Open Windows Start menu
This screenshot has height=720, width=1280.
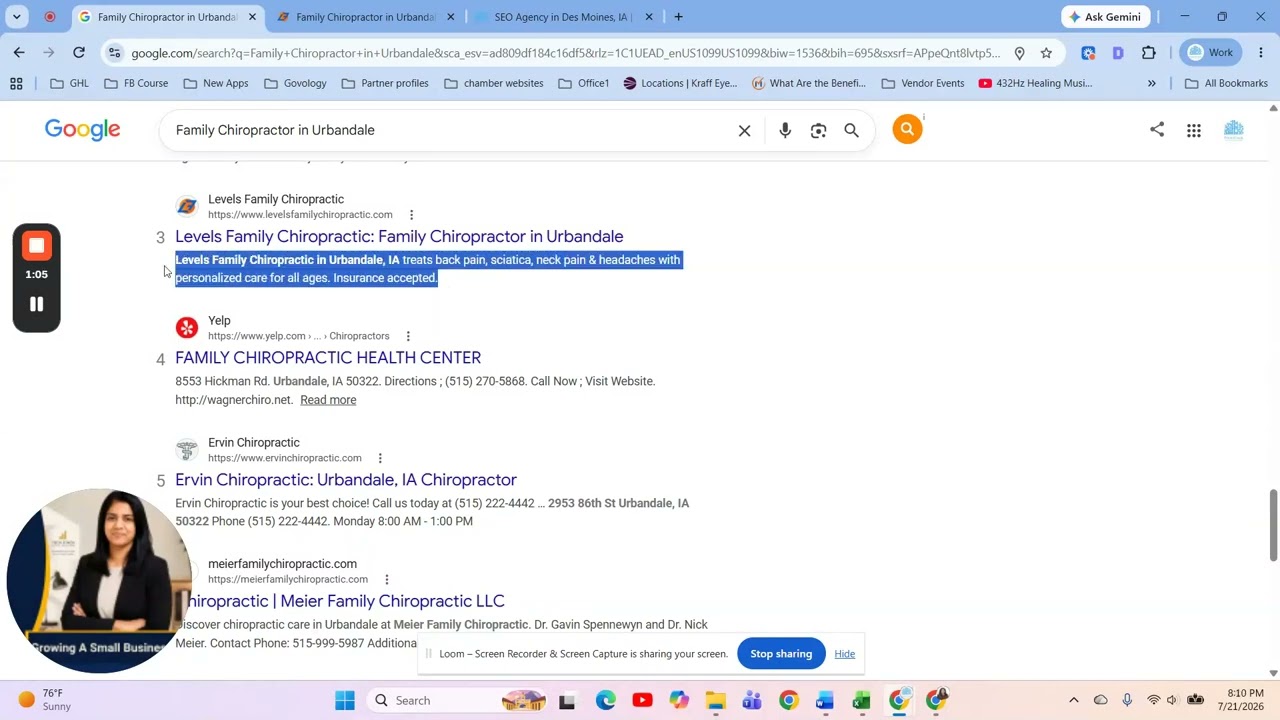tap(345, 700)
